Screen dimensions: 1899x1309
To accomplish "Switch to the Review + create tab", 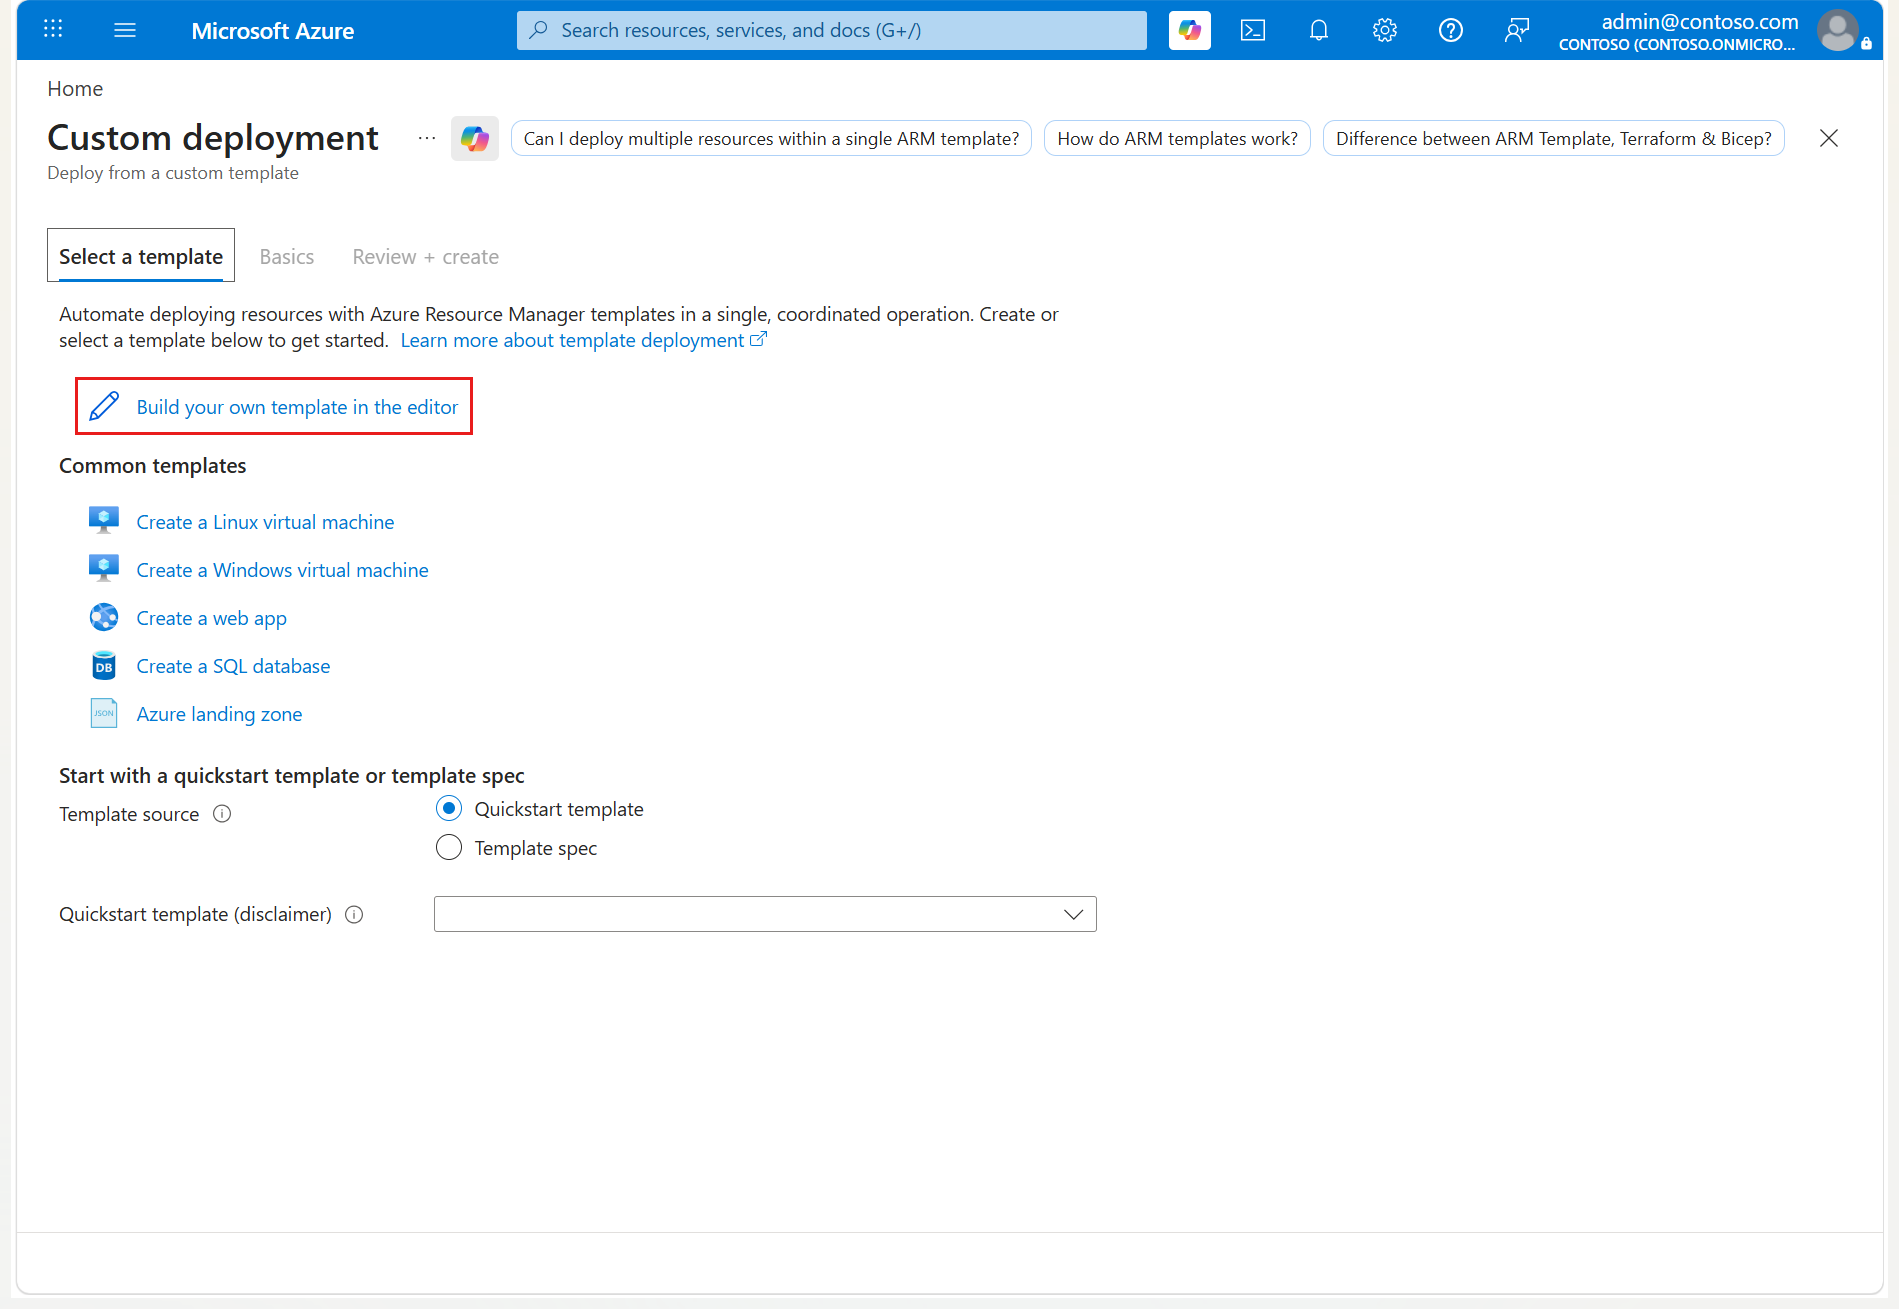I will 426,257.
